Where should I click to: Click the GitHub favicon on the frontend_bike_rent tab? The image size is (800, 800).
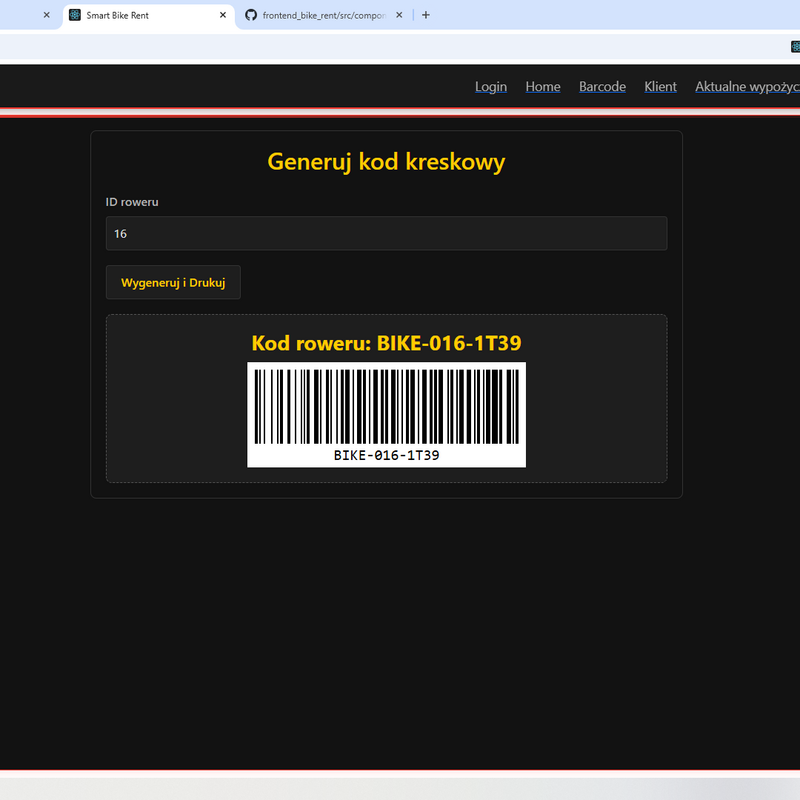pyautogui.click(x=251, y=15)
